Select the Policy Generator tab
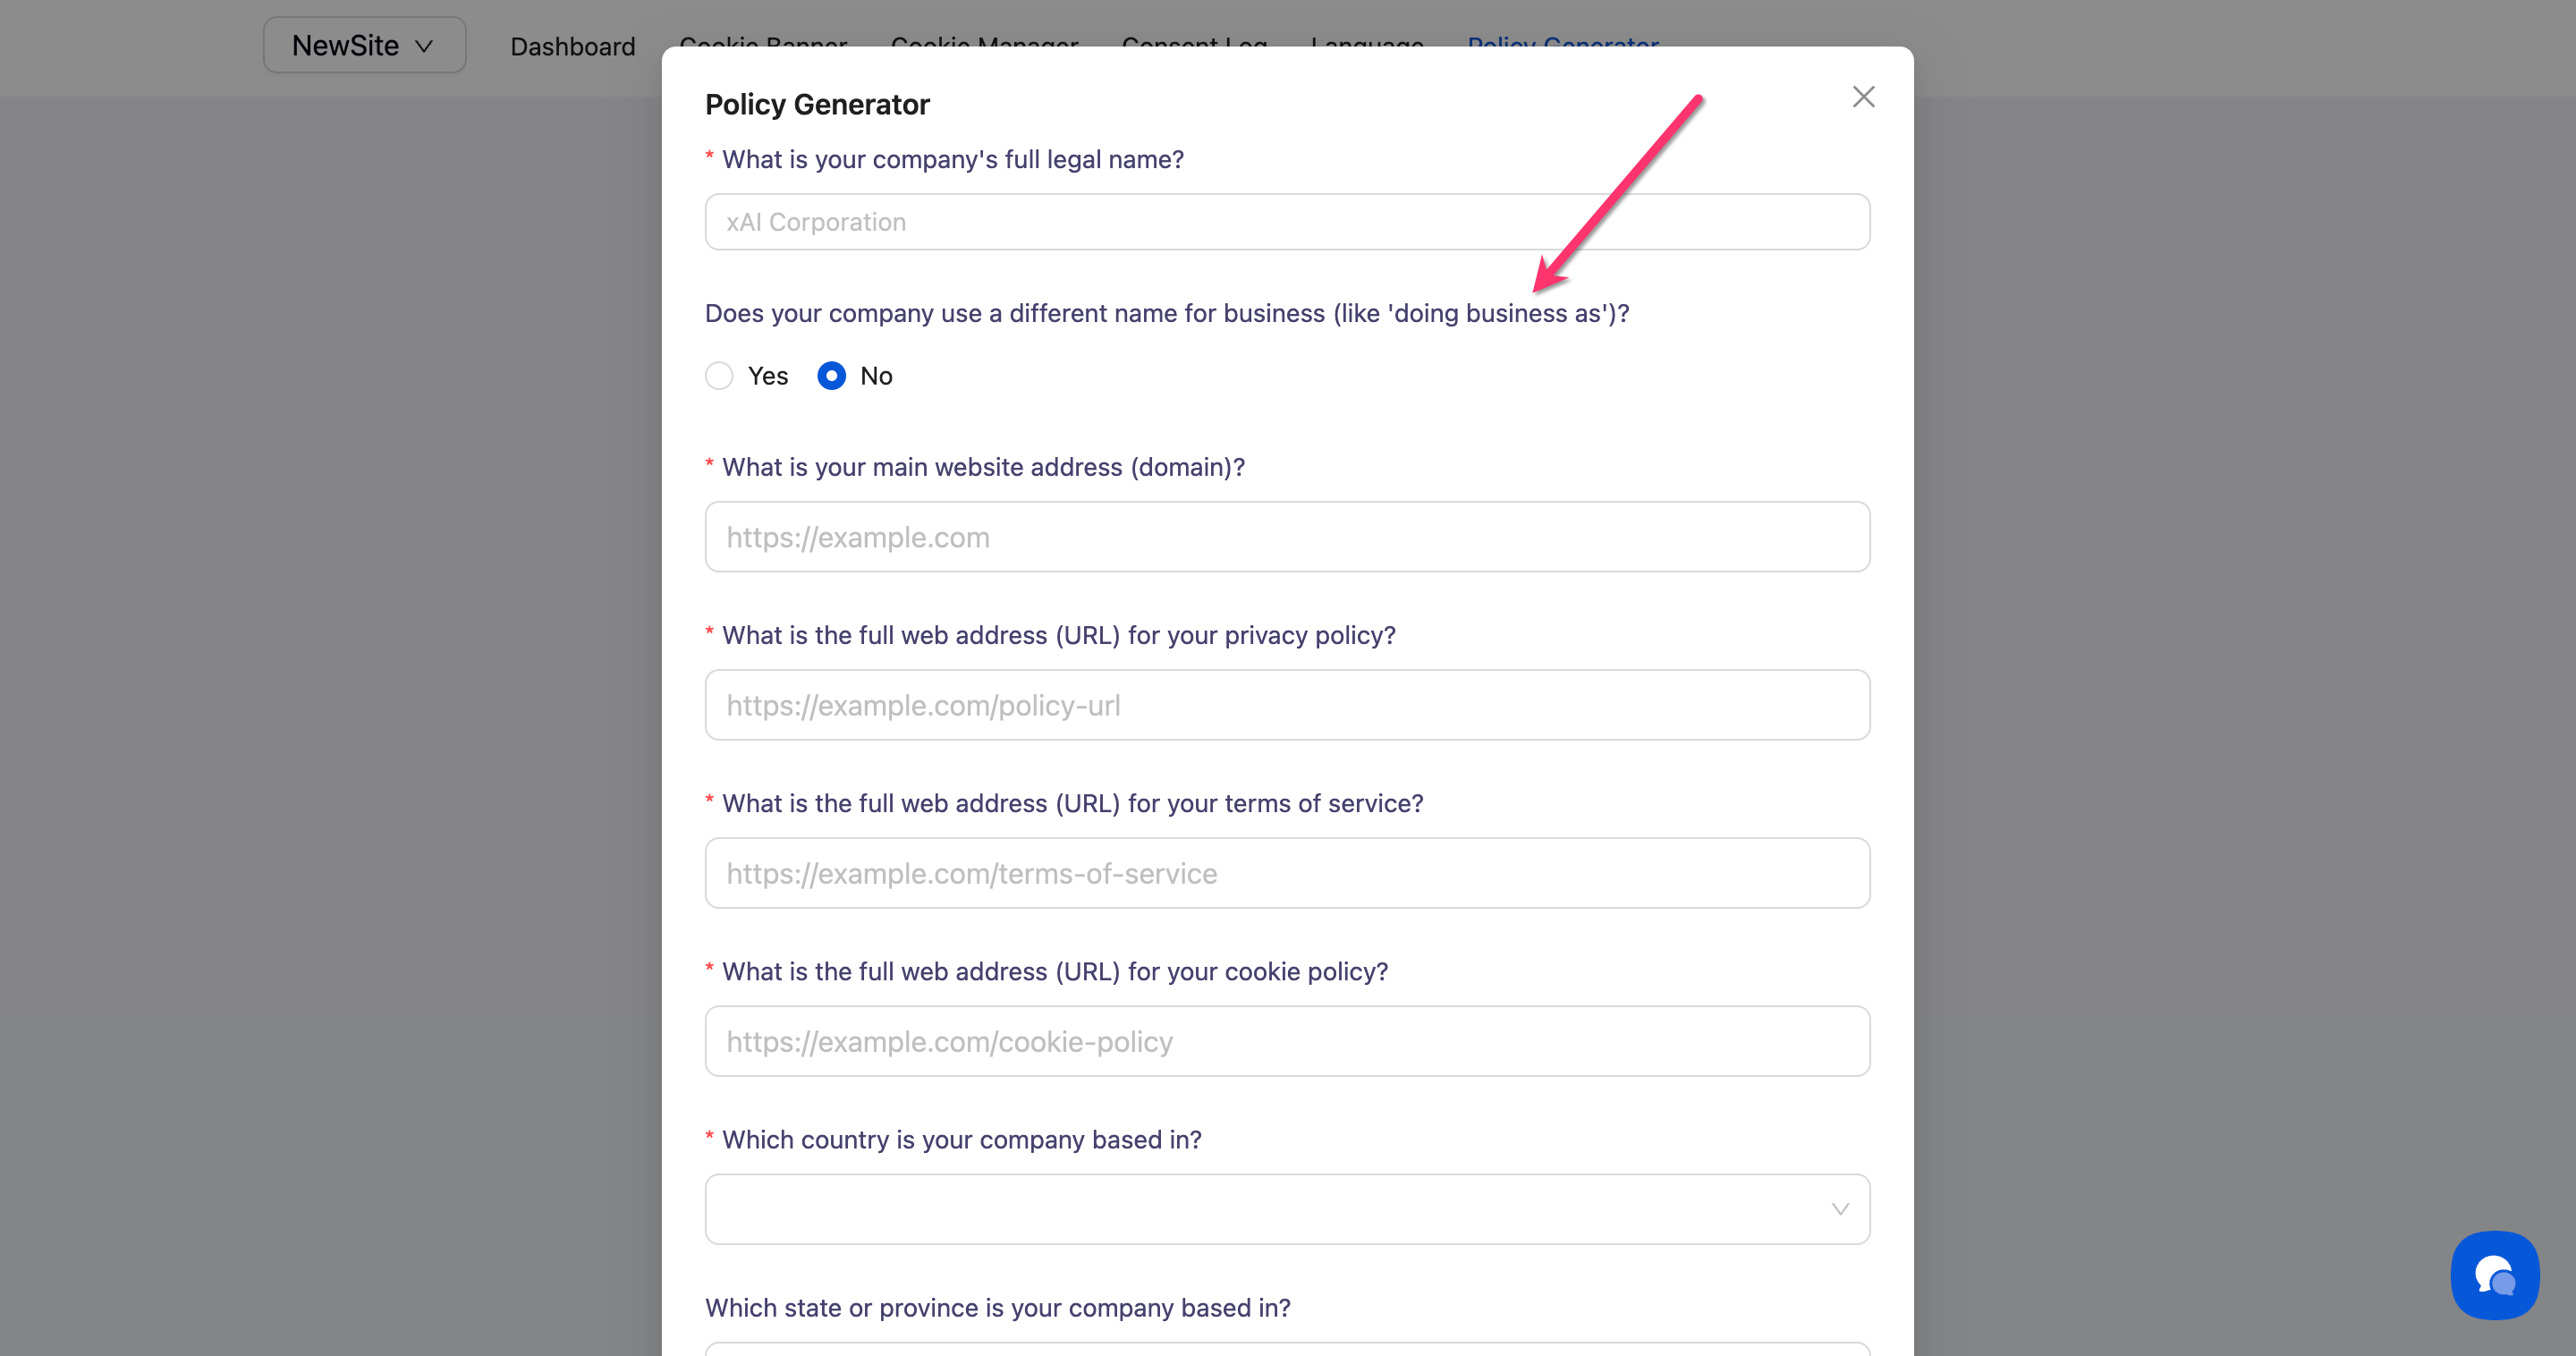Viewport: 2576px width, 1356px height. (1563, 41)
